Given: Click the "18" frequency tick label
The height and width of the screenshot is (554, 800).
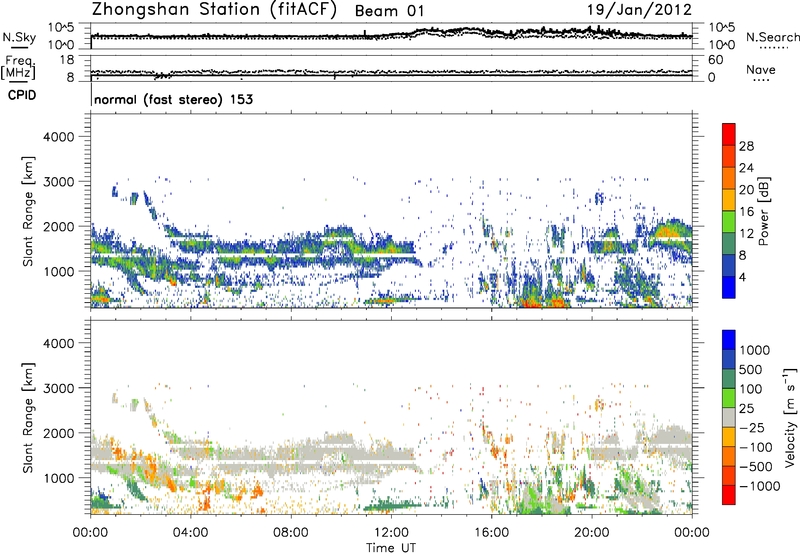Looking at the screenshot, I should point(67,60).
